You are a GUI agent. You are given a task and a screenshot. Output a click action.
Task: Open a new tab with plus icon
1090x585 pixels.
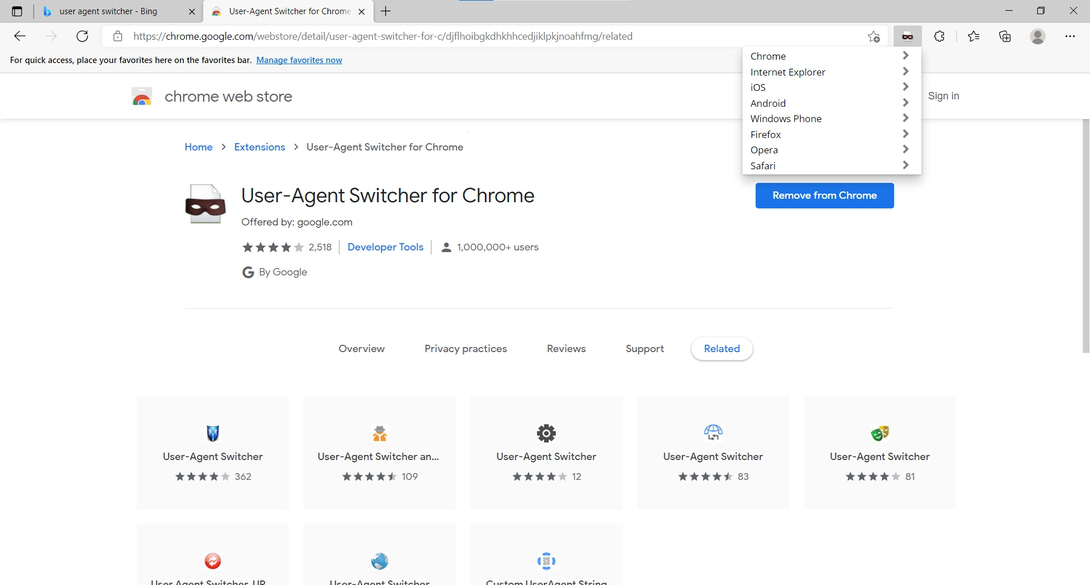[x=385, y=11]
